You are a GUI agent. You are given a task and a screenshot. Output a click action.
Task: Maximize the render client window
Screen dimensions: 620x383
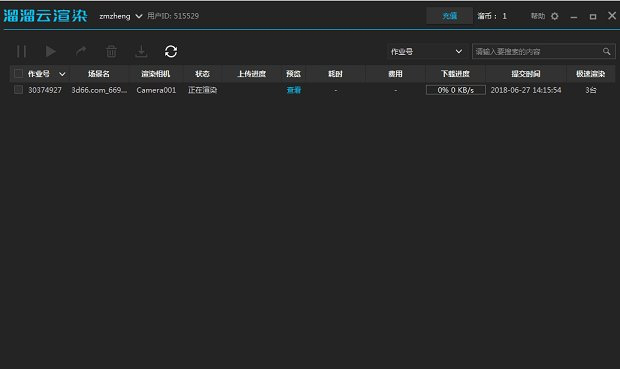[593, 16]
